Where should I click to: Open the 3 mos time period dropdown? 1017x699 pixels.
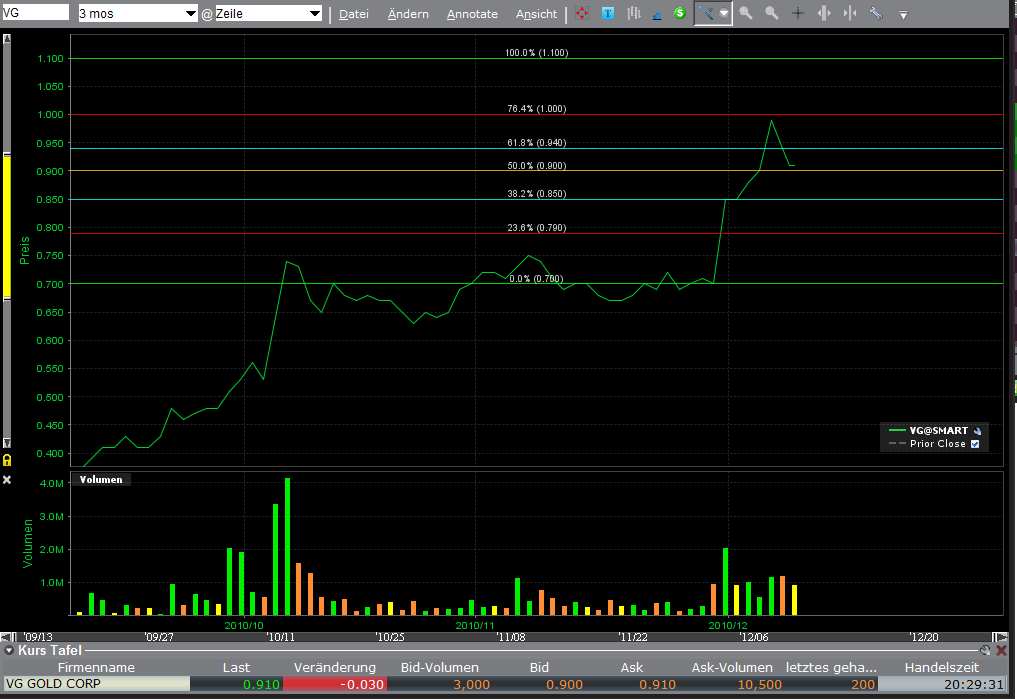(138, 14)
